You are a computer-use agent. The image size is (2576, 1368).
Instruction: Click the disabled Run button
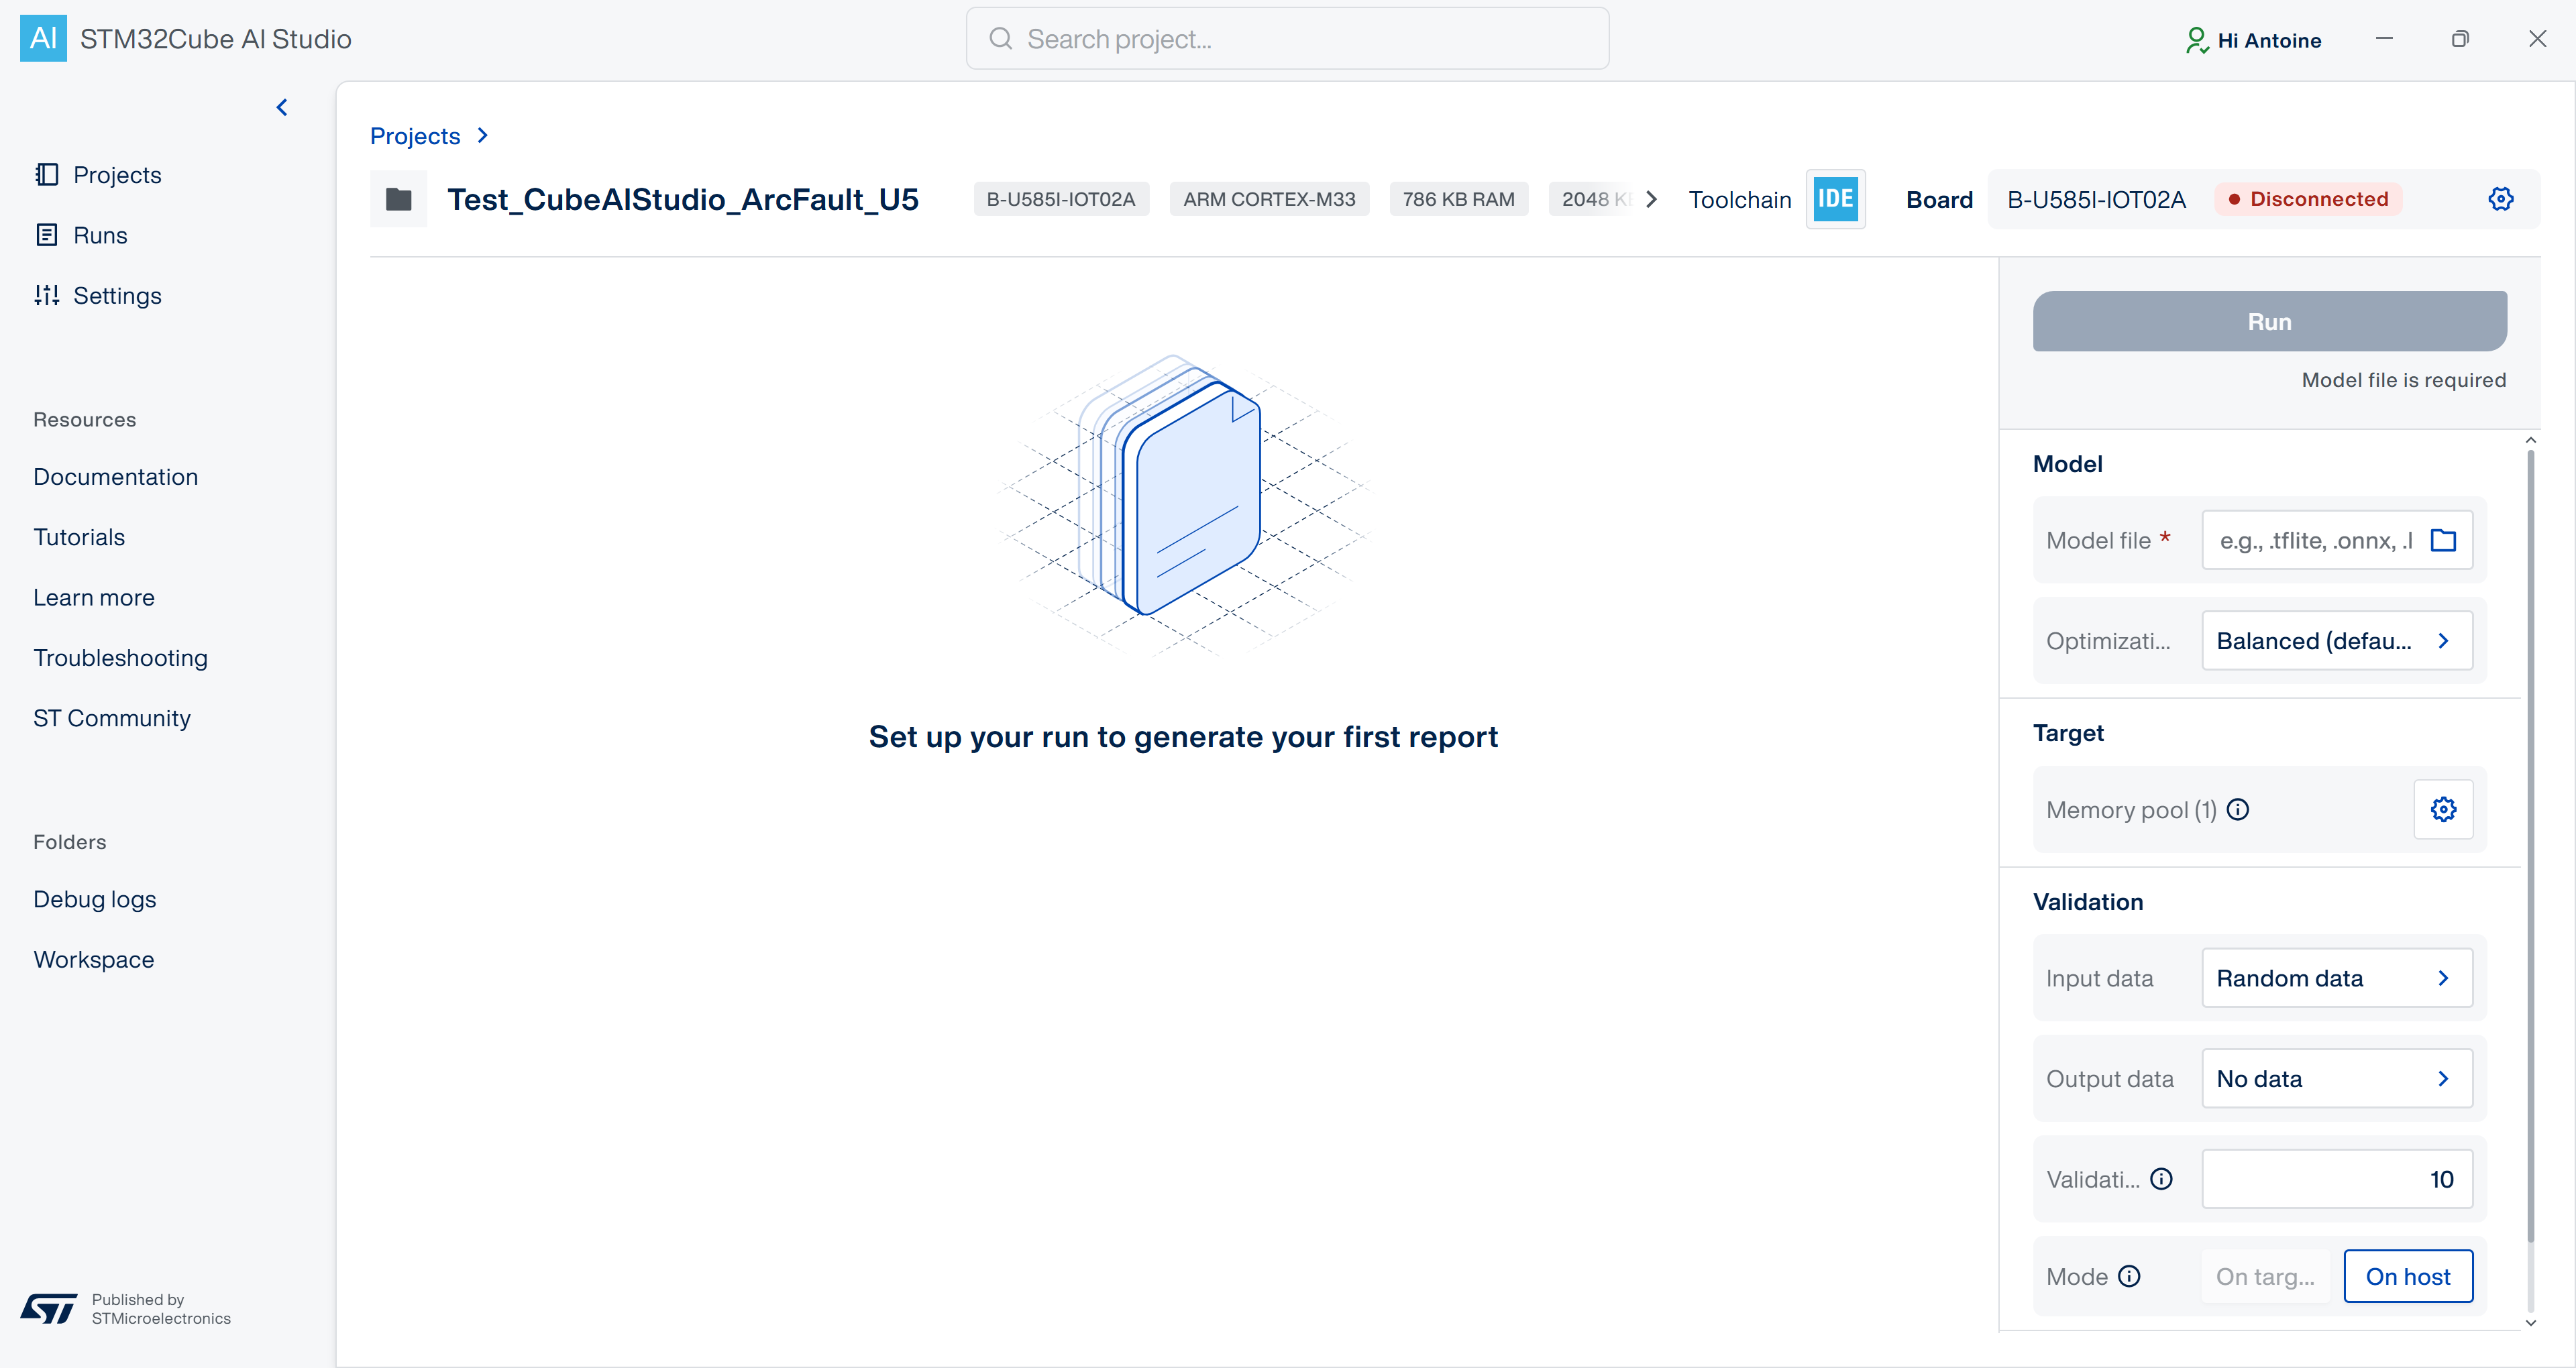click(2269, 321)
